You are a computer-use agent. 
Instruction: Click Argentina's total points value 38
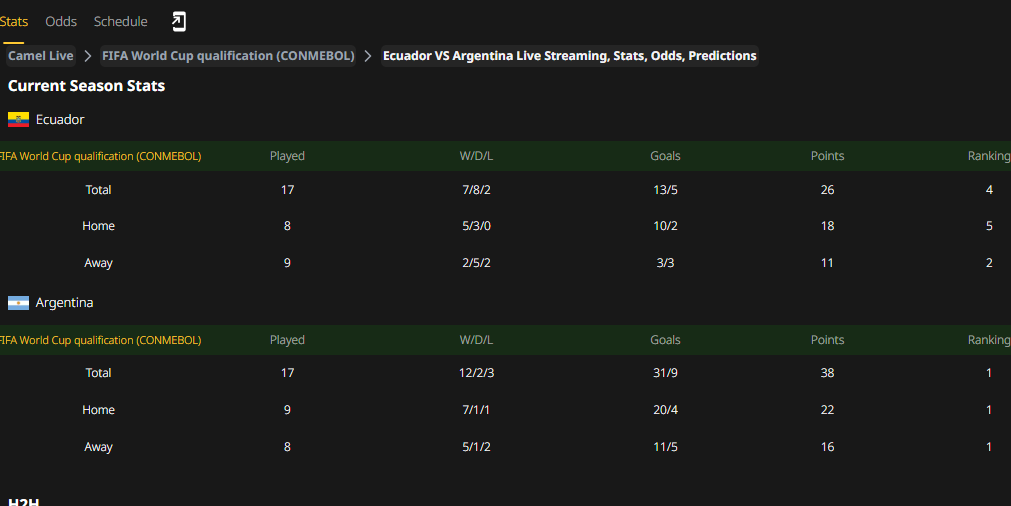coord(827,373)
